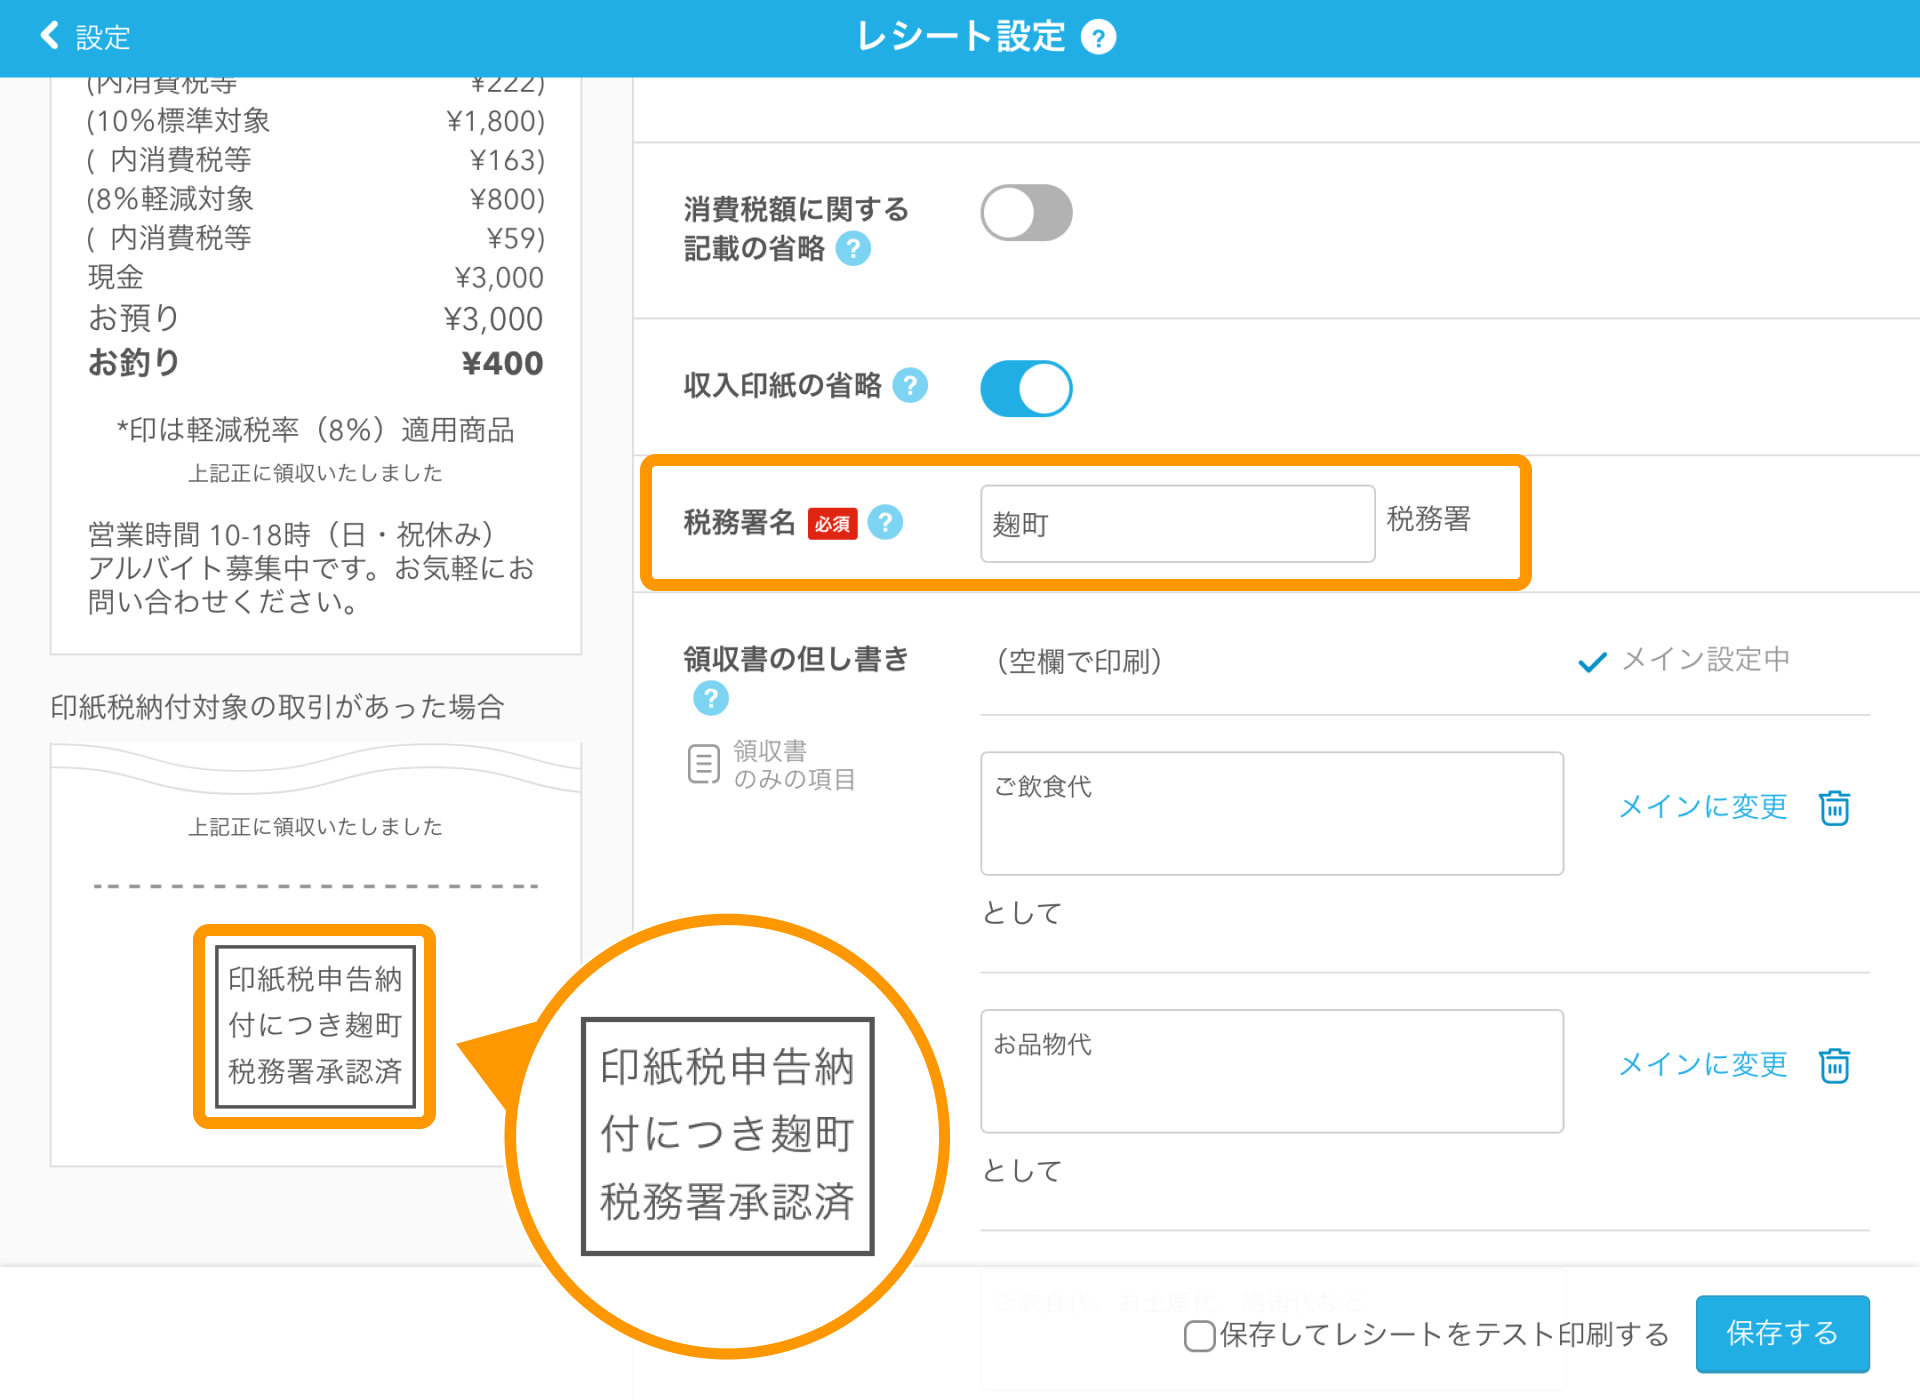Click メインに変更 for ご飲食代

[x=1703, y=807]
